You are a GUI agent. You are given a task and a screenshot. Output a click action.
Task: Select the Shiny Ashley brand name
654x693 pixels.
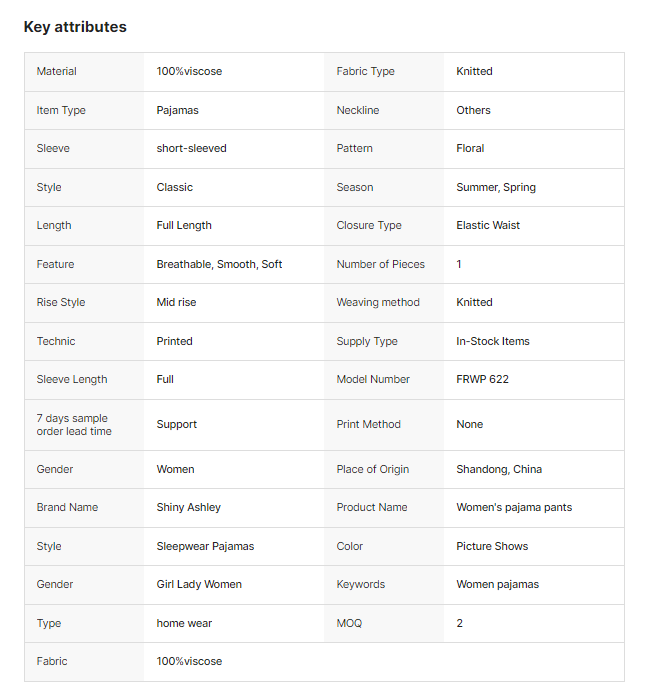pyautogui.click(x=189, y=507)
